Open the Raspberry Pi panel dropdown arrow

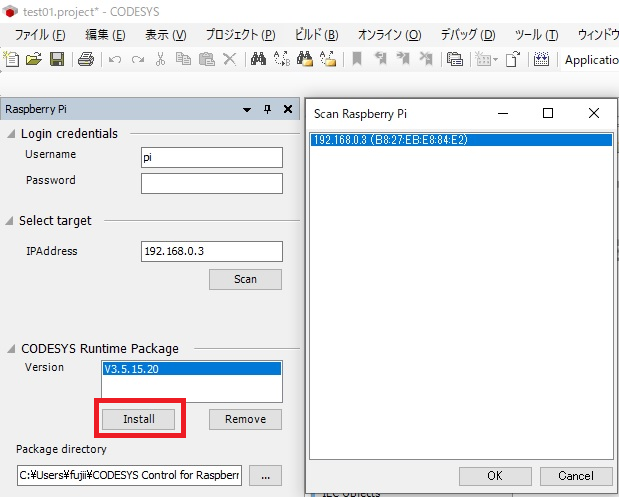point(247,110)
